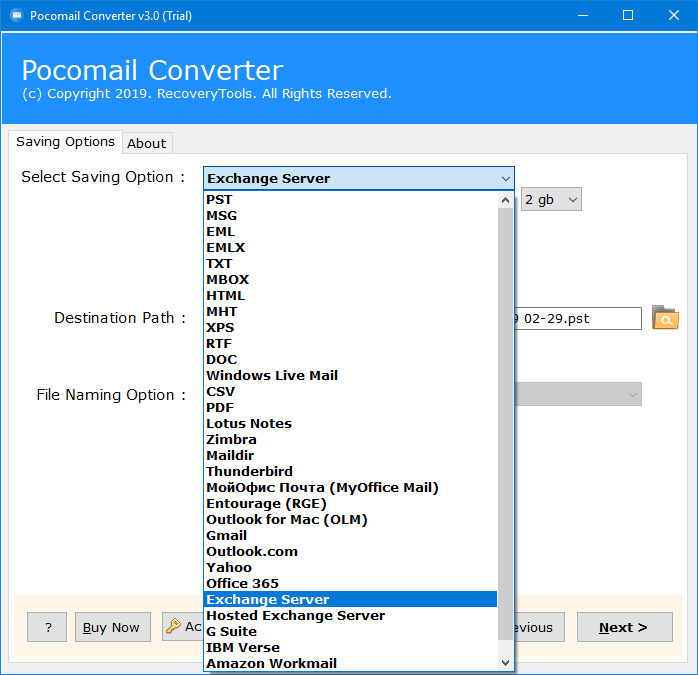Open the 2 gb split size dropdown
The image size is (698, 675).
(x=551, y=199)
